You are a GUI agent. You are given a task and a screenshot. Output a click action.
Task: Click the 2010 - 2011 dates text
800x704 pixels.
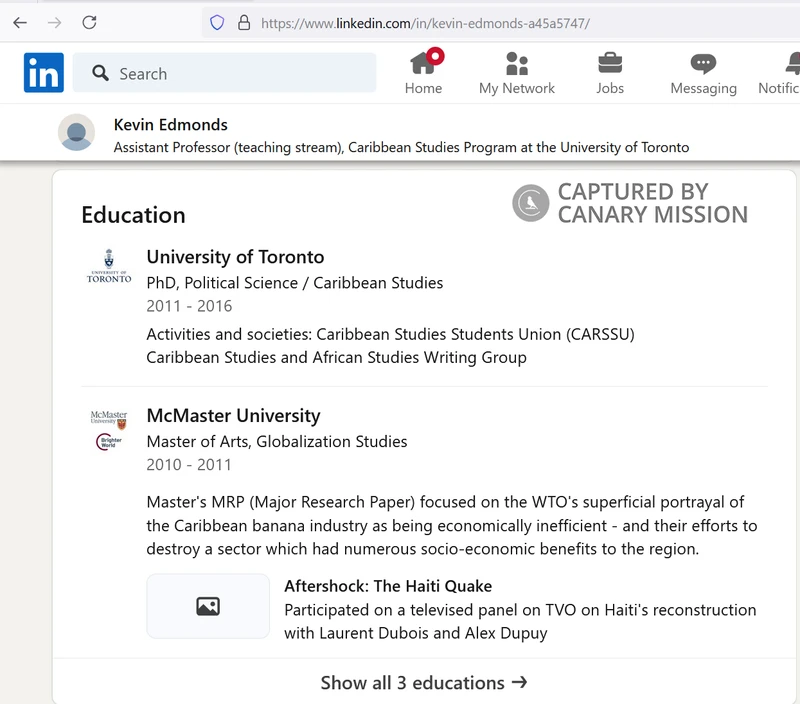189,464
